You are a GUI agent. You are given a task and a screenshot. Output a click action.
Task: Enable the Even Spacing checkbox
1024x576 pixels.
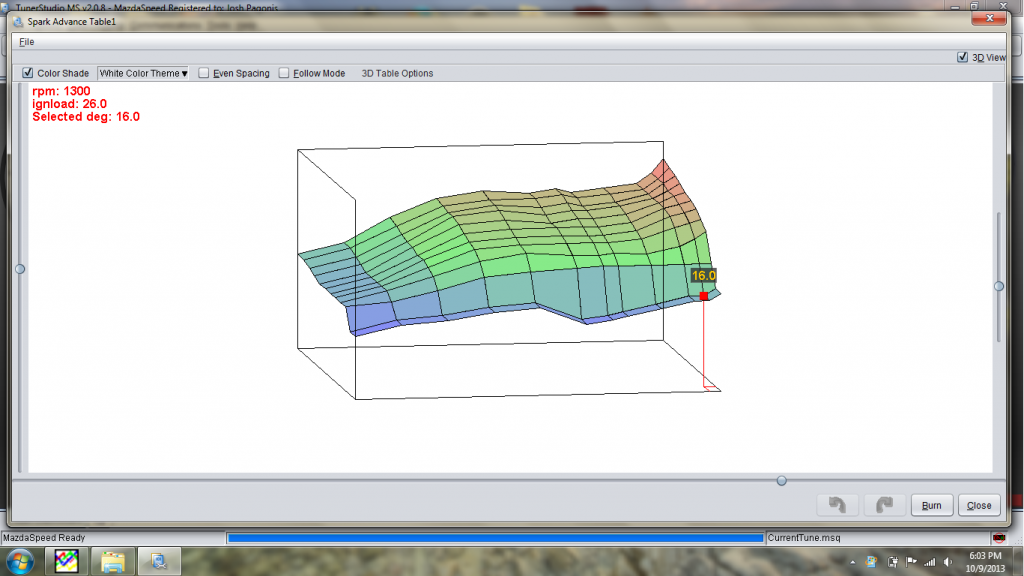tap(204, 73)
